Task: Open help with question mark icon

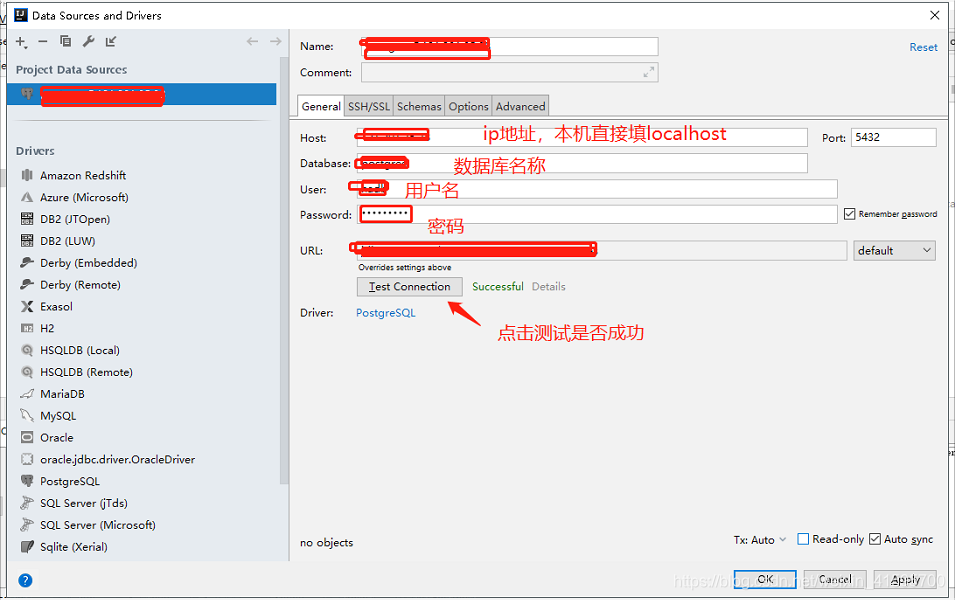Action: pyautogui.click(x=25, y=580)
